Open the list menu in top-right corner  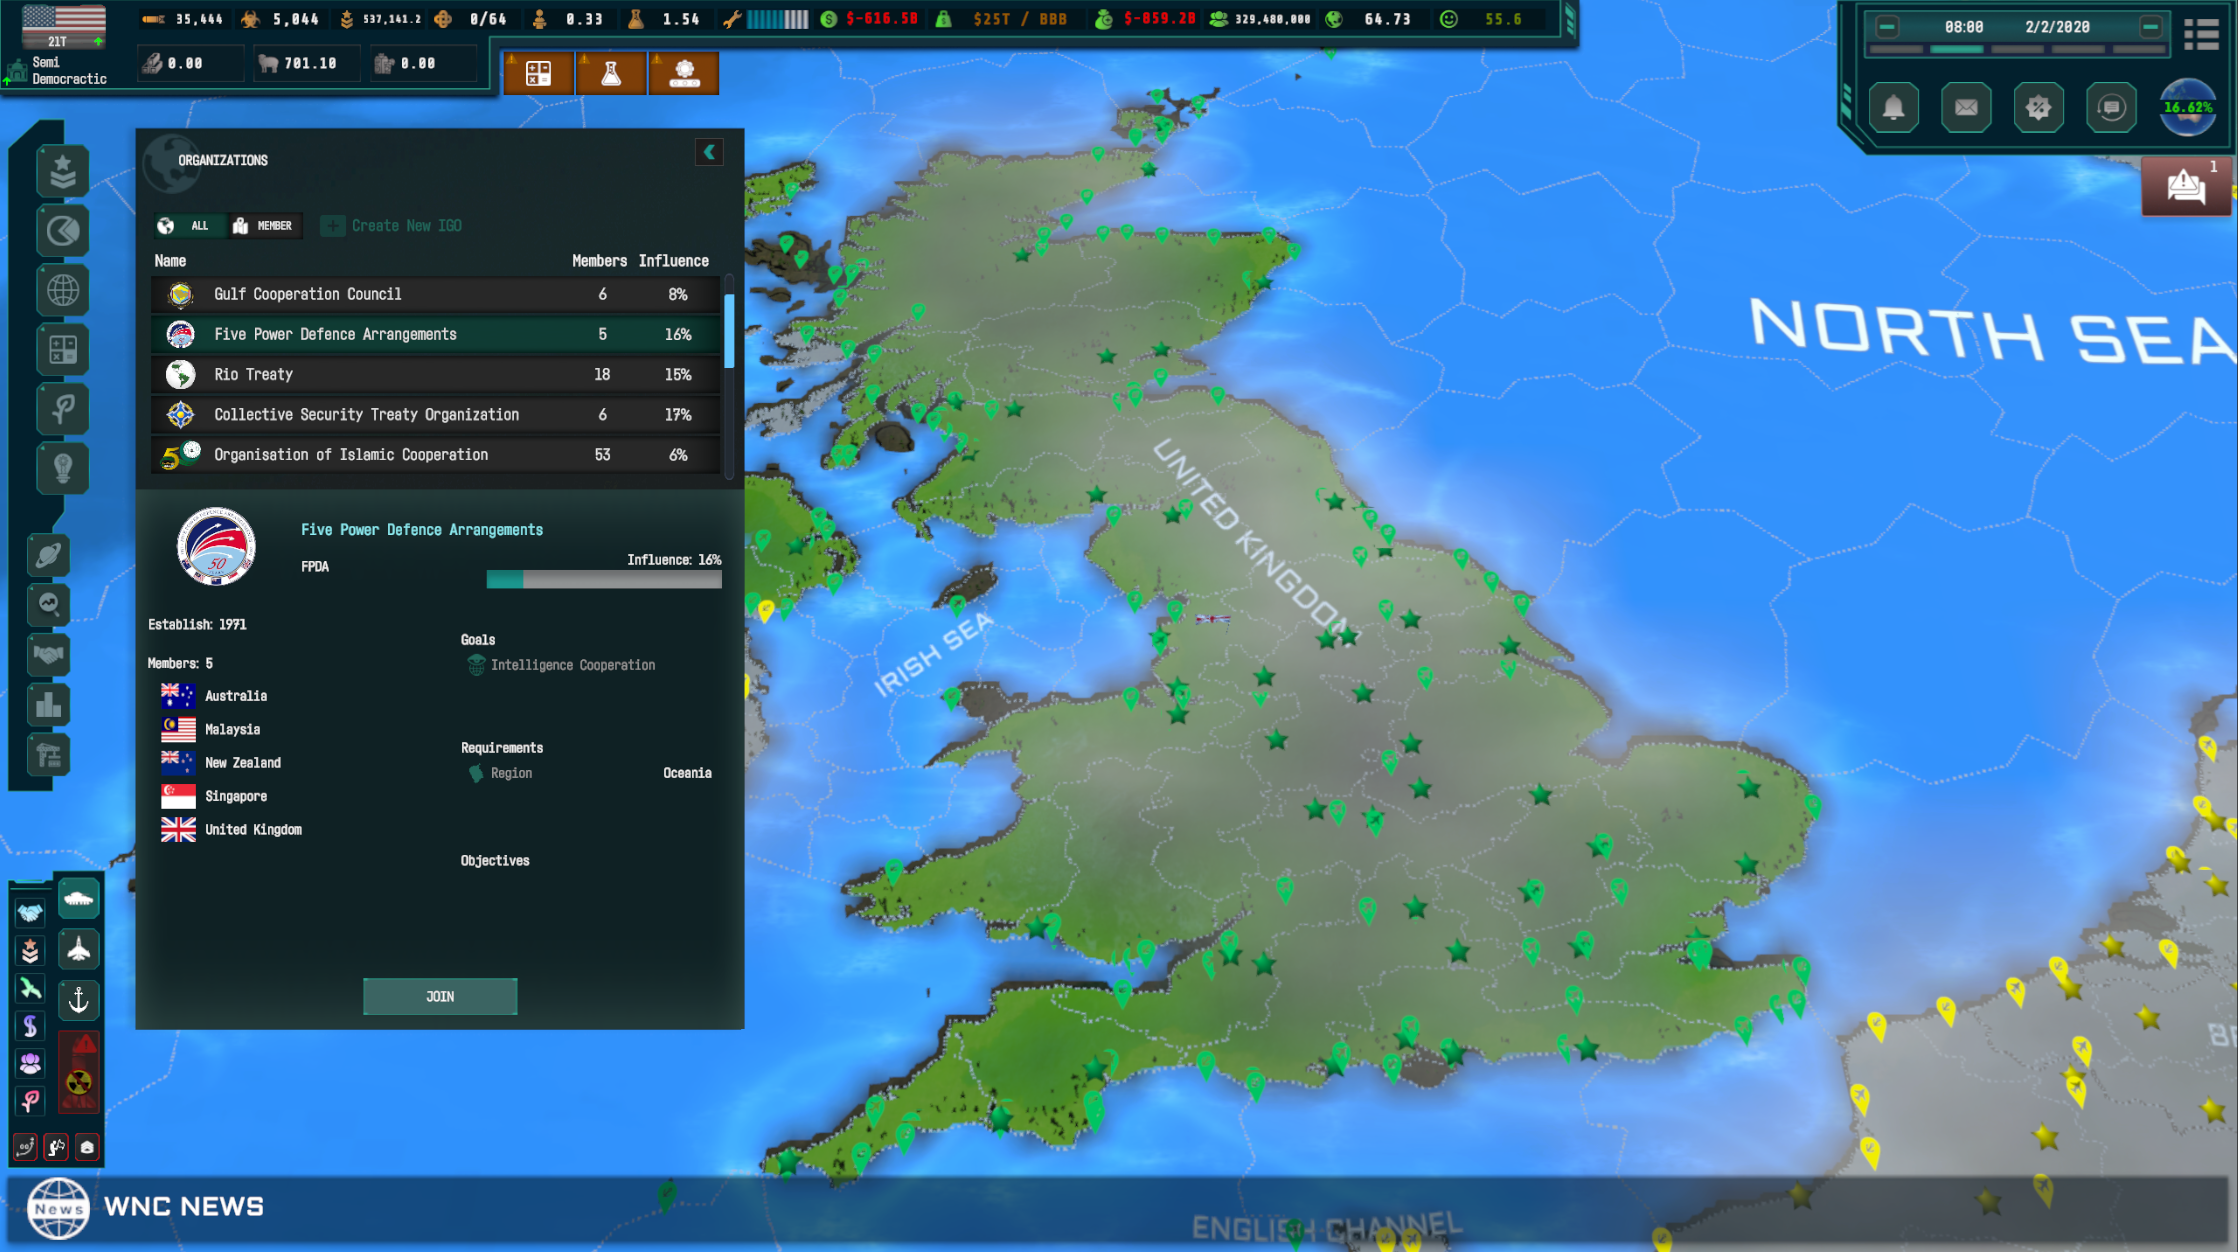(x=2201, y=34)
